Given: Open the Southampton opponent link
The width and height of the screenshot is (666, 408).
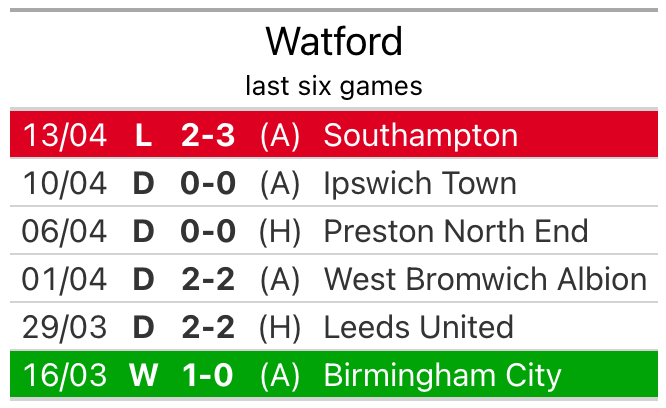Looking at the screenshot, I should 420,136.
